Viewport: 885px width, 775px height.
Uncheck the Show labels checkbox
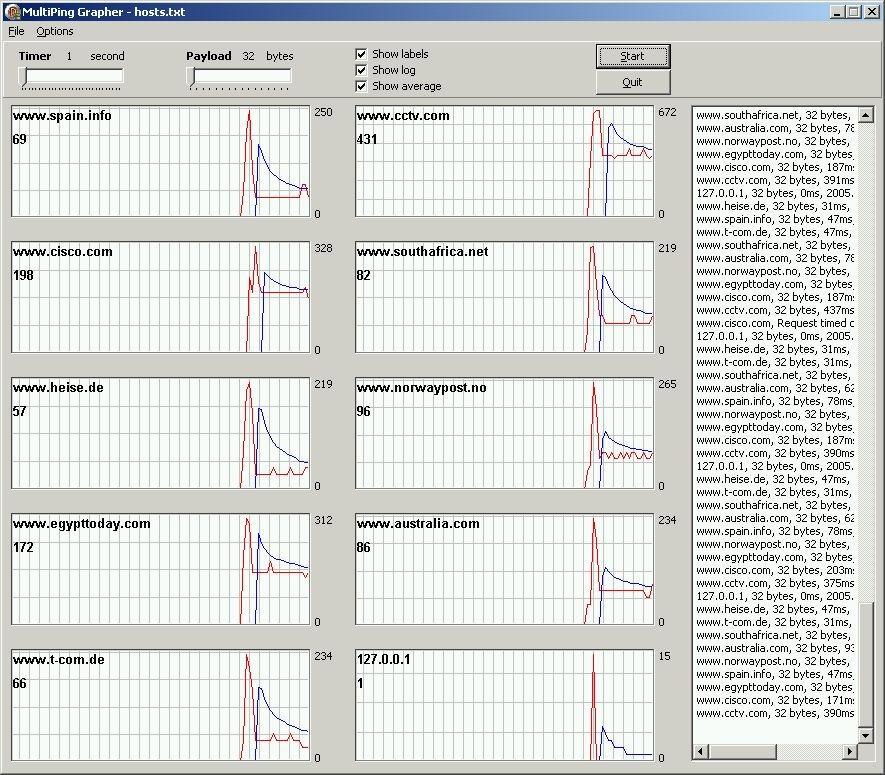361,54
